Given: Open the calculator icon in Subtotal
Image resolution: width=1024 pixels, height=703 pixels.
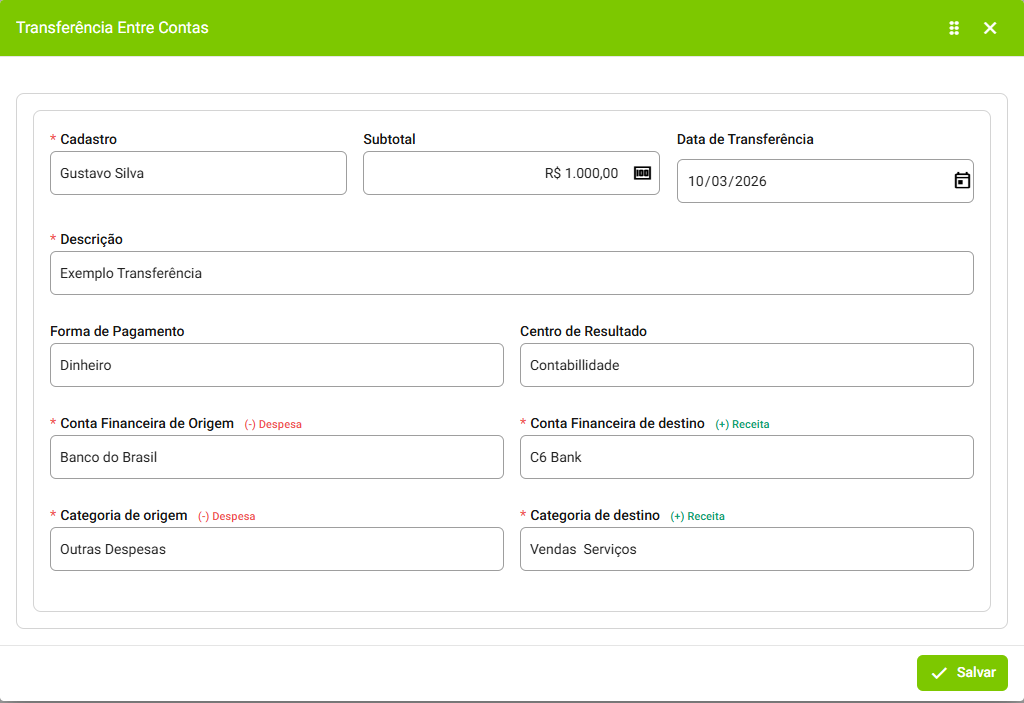Looking at the screenshot, I should click(642, 173).
